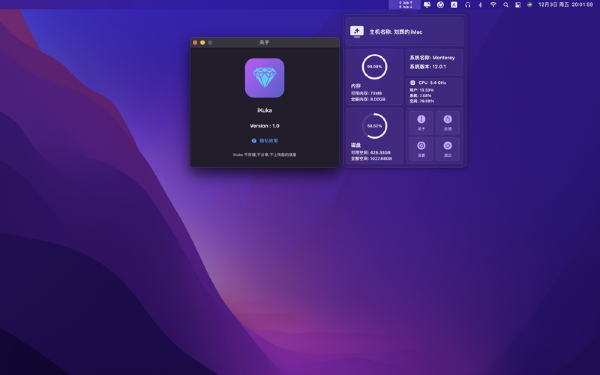
Task: Click the Version 1.0 text in About window
Action: coord(264,126)
